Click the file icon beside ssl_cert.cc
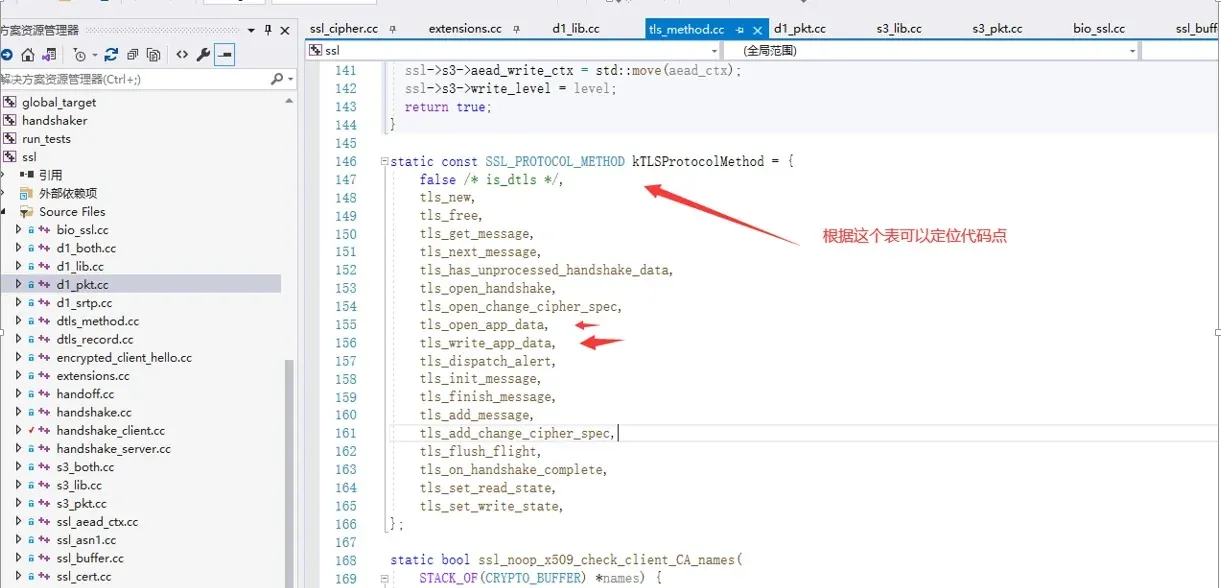The width and height of the screenshot is (1221, 588). tap(44, 576)
